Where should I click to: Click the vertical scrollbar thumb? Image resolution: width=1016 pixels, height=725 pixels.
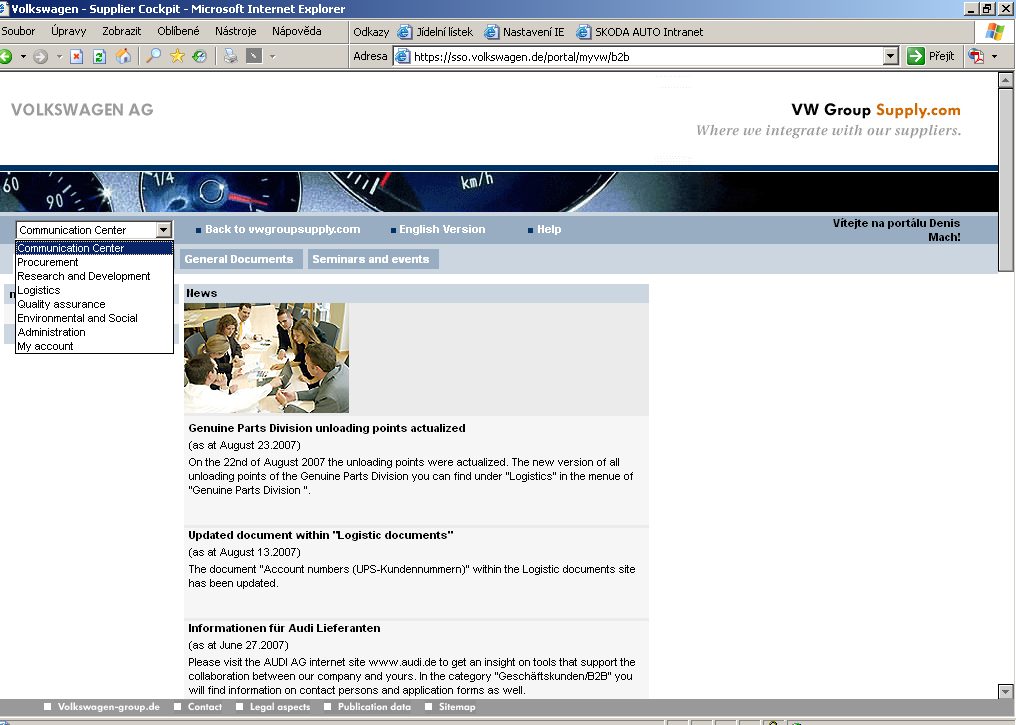[x=1006, y=180]
